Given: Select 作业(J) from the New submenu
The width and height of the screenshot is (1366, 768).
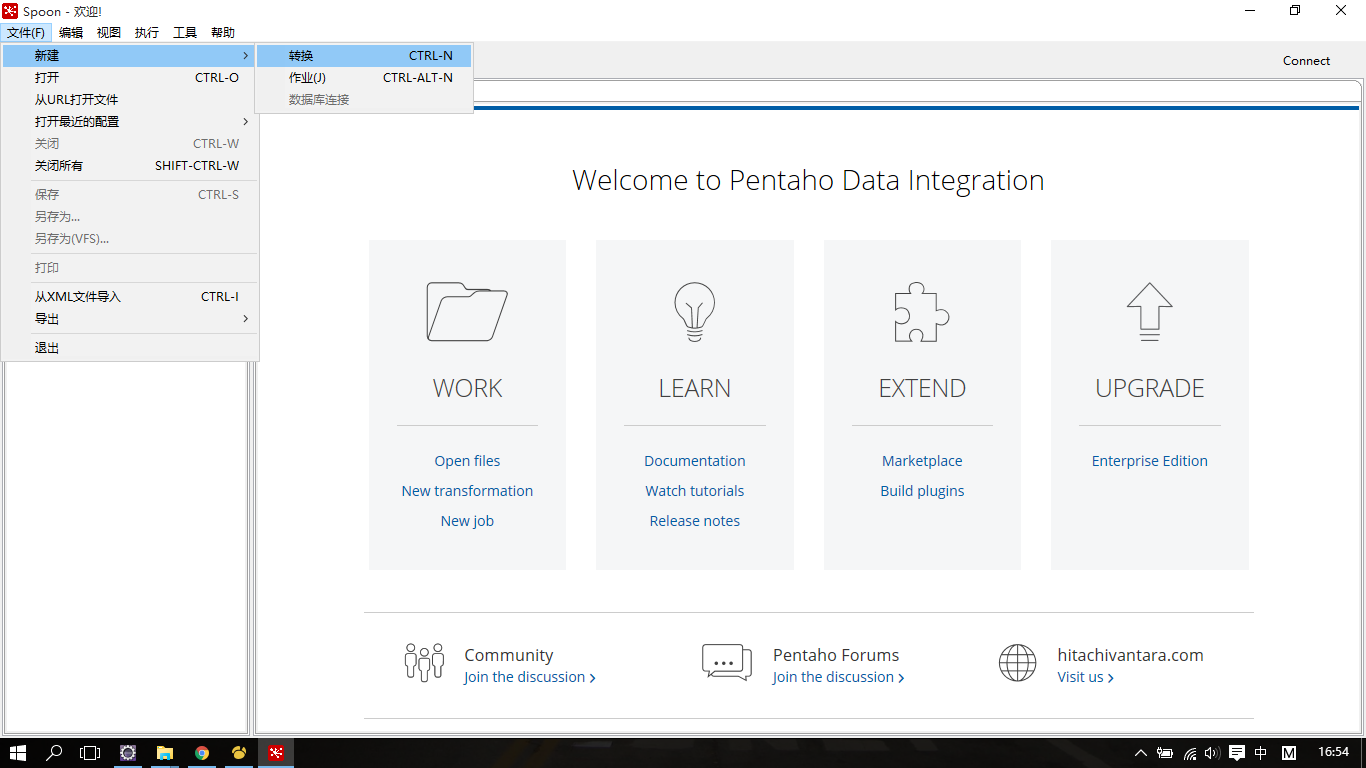Looking at the screenshot, I should (x=364, y=78).
